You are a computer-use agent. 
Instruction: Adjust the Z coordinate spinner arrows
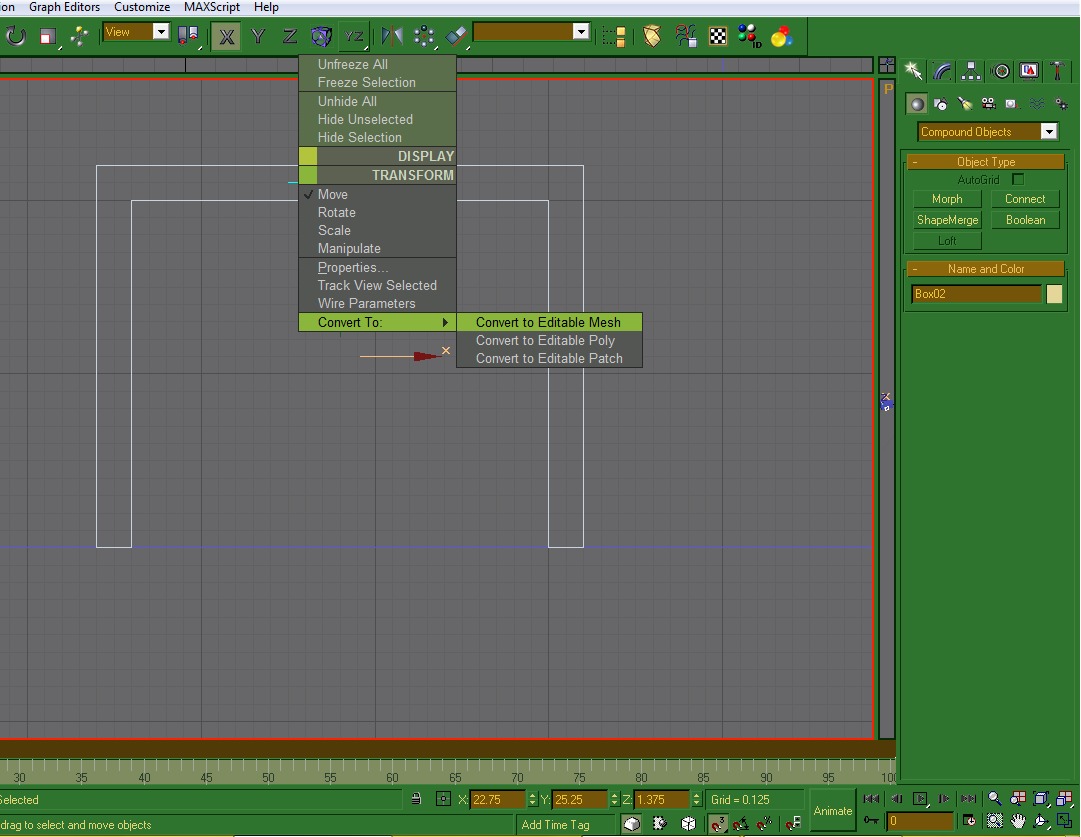(x=696, y=799)
